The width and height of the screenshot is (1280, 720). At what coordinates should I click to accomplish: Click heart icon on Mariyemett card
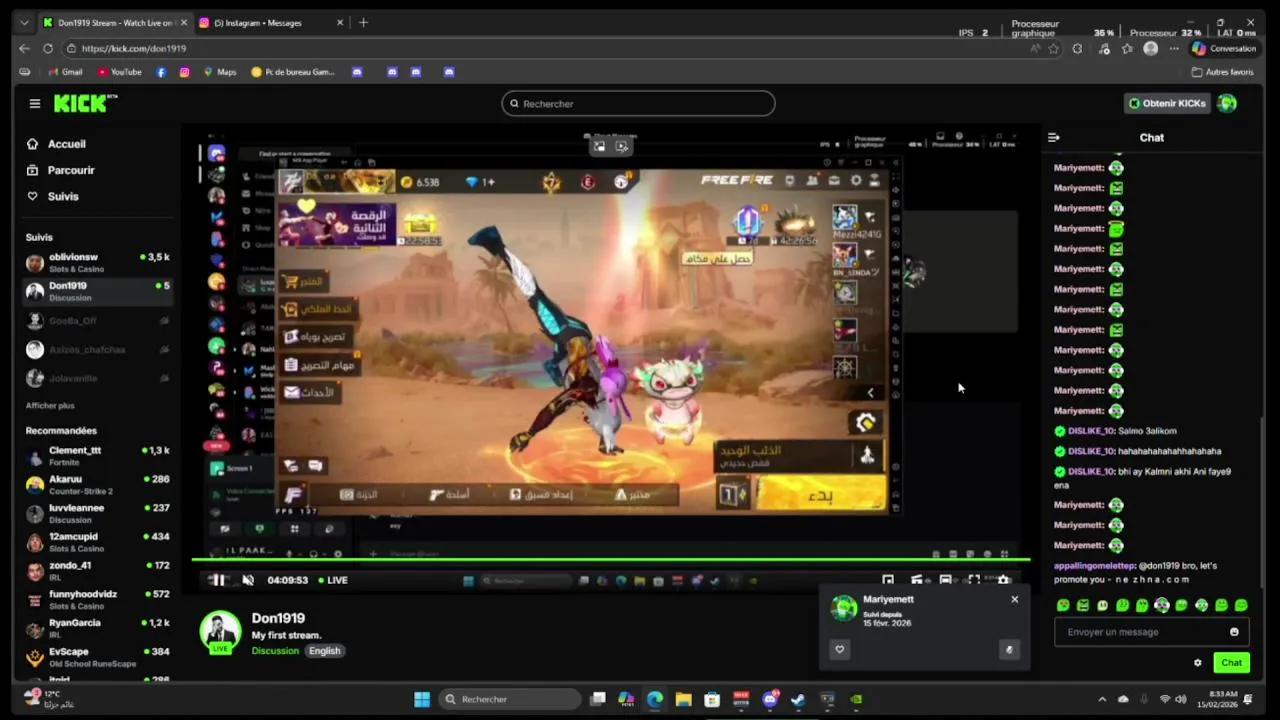point(839,649)
